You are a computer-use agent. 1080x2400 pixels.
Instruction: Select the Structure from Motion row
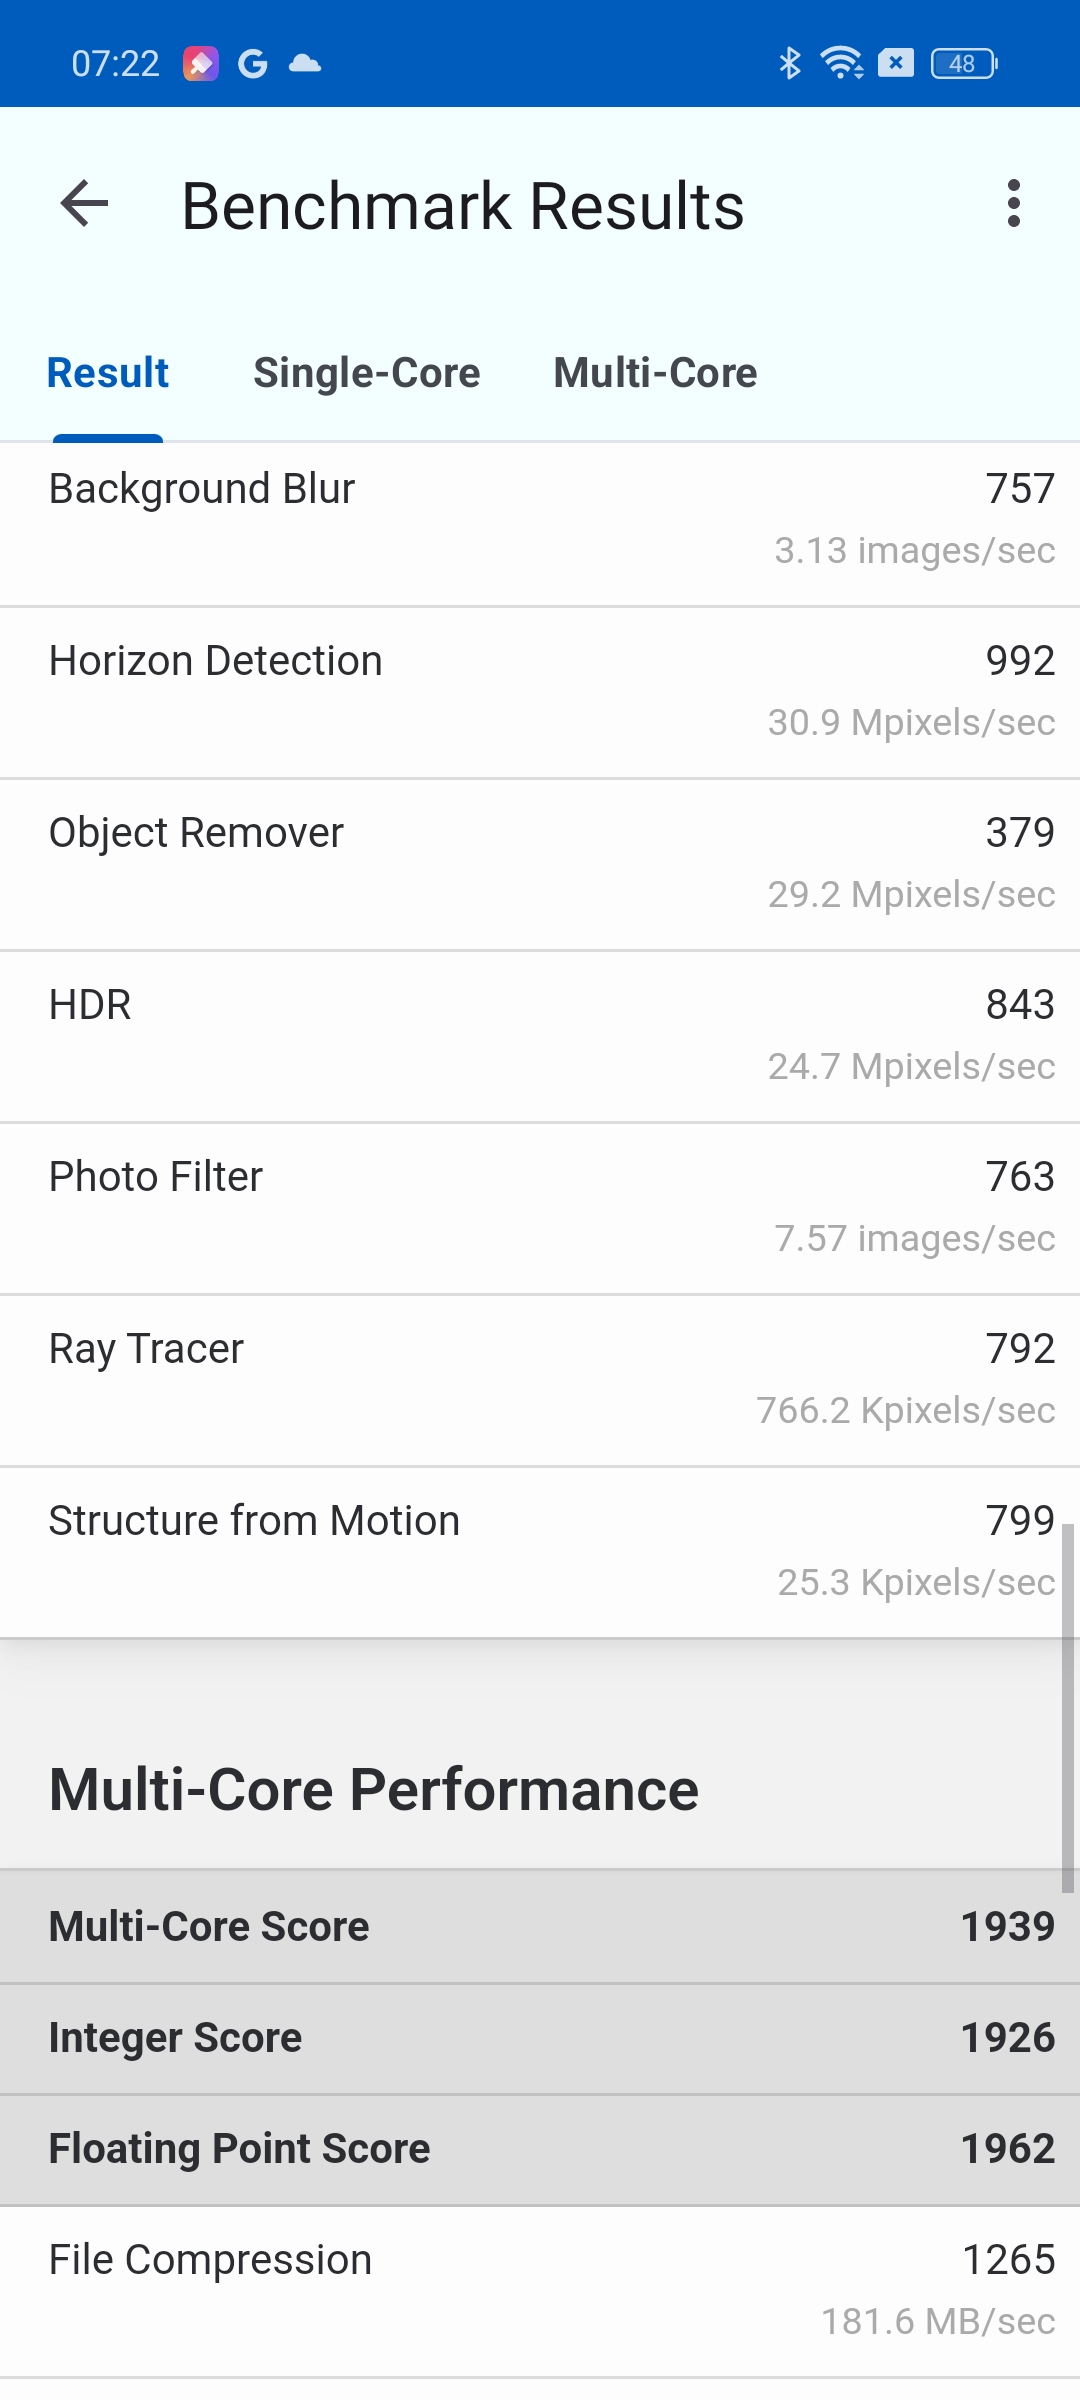[x=540, y=1552]
